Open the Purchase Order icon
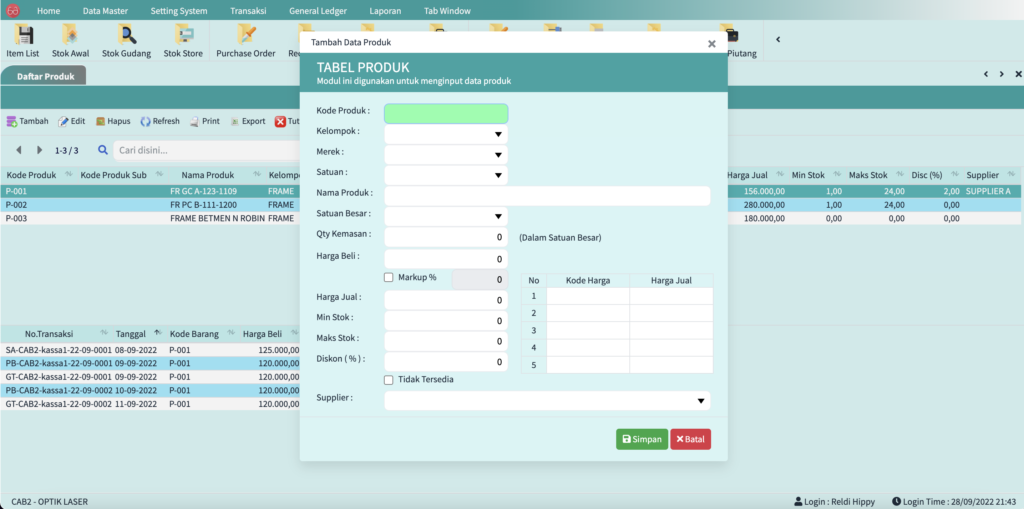Image resolution: width=1024 pixels, height=509 pixels. pos(245,36)
